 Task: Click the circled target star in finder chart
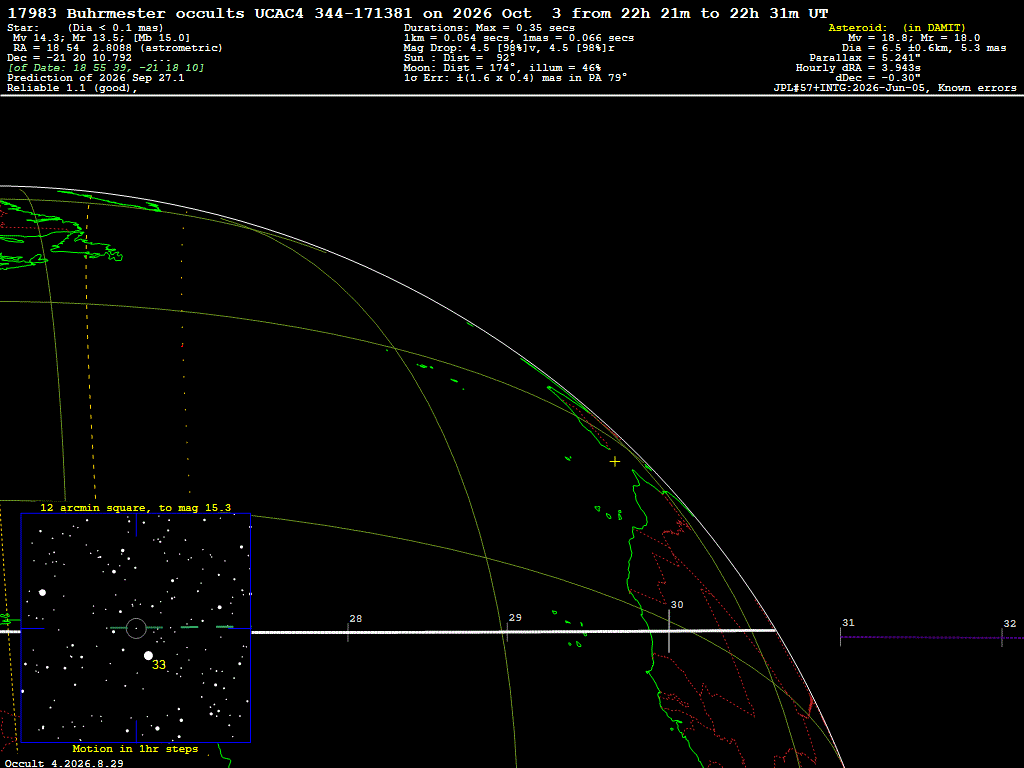(x=136, y=628)
